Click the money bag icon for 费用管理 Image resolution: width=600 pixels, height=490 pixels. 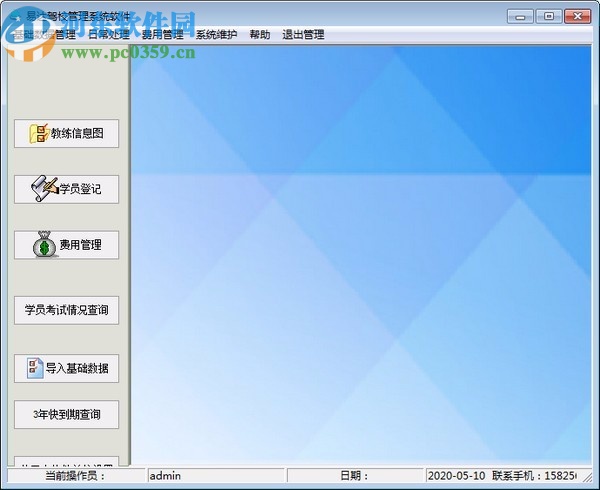pyautogui.click(x=44, y=245)
